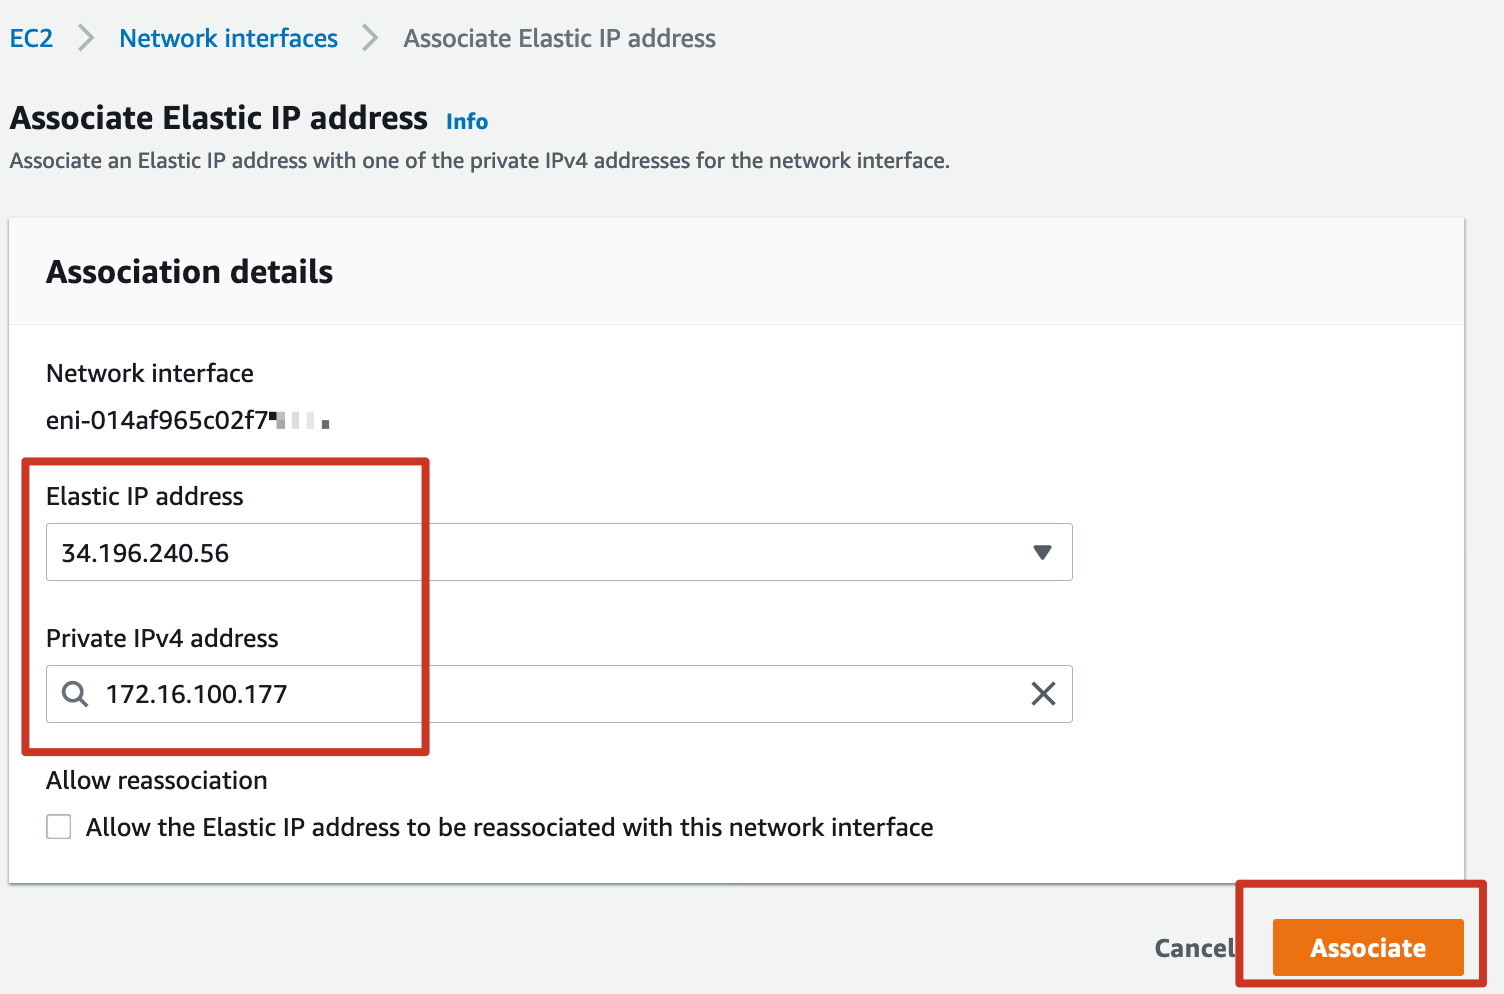Open the select box showing 34.196.240.56
The image size is (1504, 994).
tap(559, 552)
